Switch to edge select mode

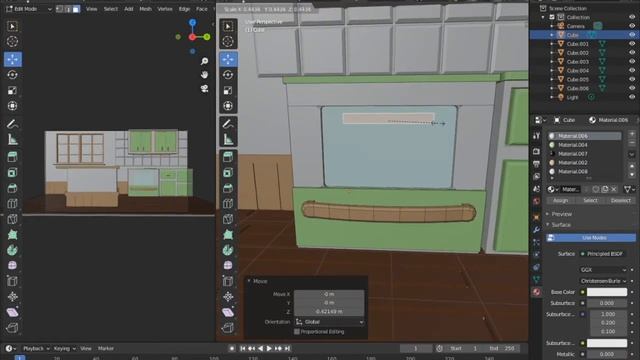click(68, 9)
